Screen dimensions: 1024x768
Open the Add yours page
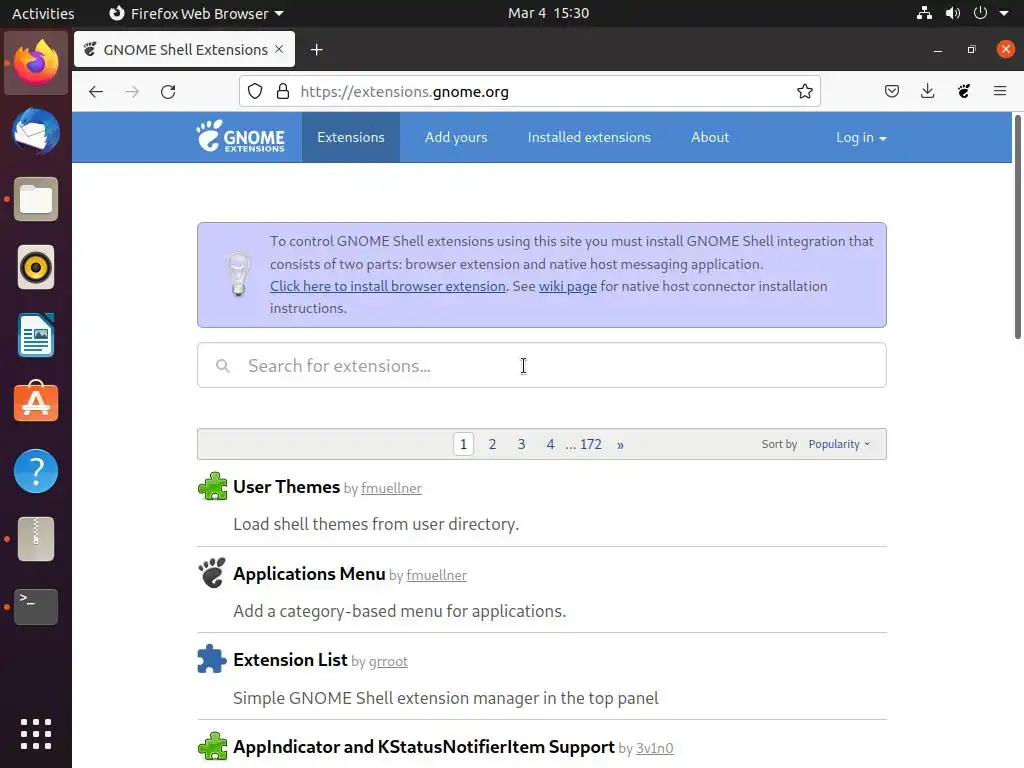point(456,137)
